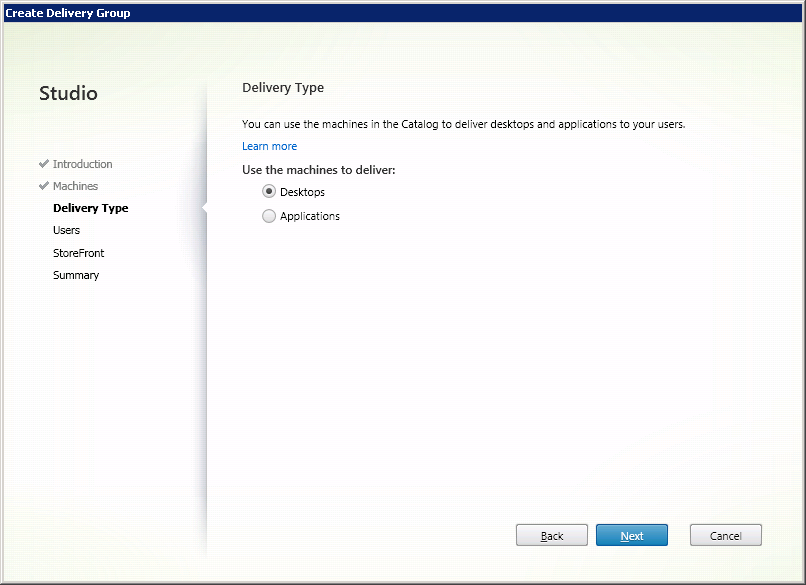Select the Delivery Type step
The image size is (806, 585).
91,208
